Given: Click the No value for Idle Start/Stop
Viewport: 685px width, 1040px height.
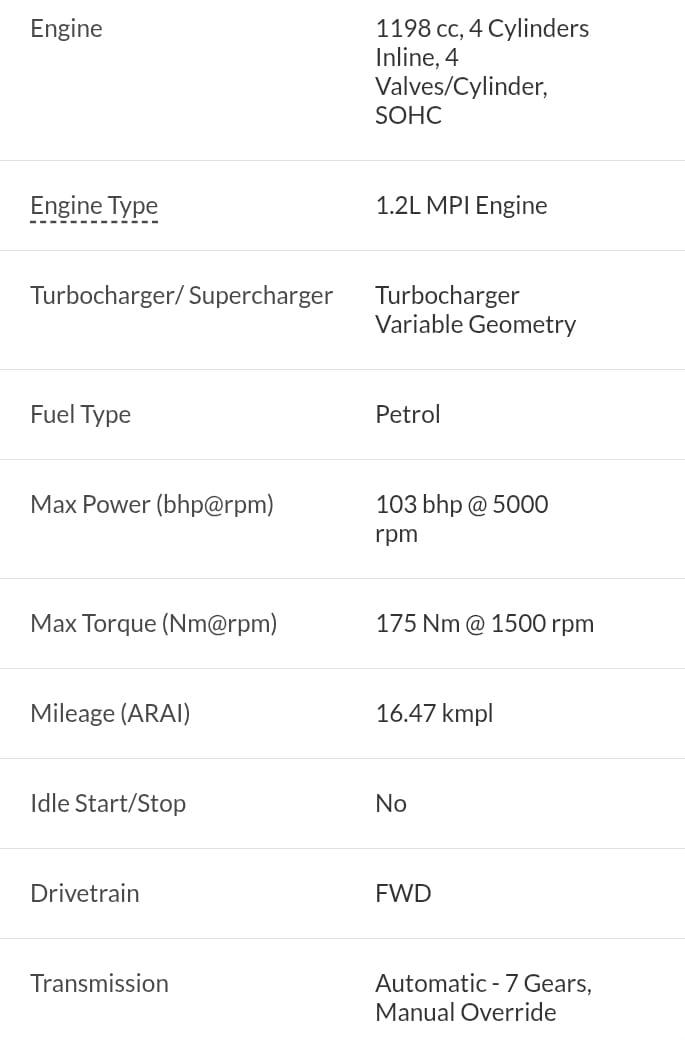Looking at the screenshot, I should tap(391, 804).
